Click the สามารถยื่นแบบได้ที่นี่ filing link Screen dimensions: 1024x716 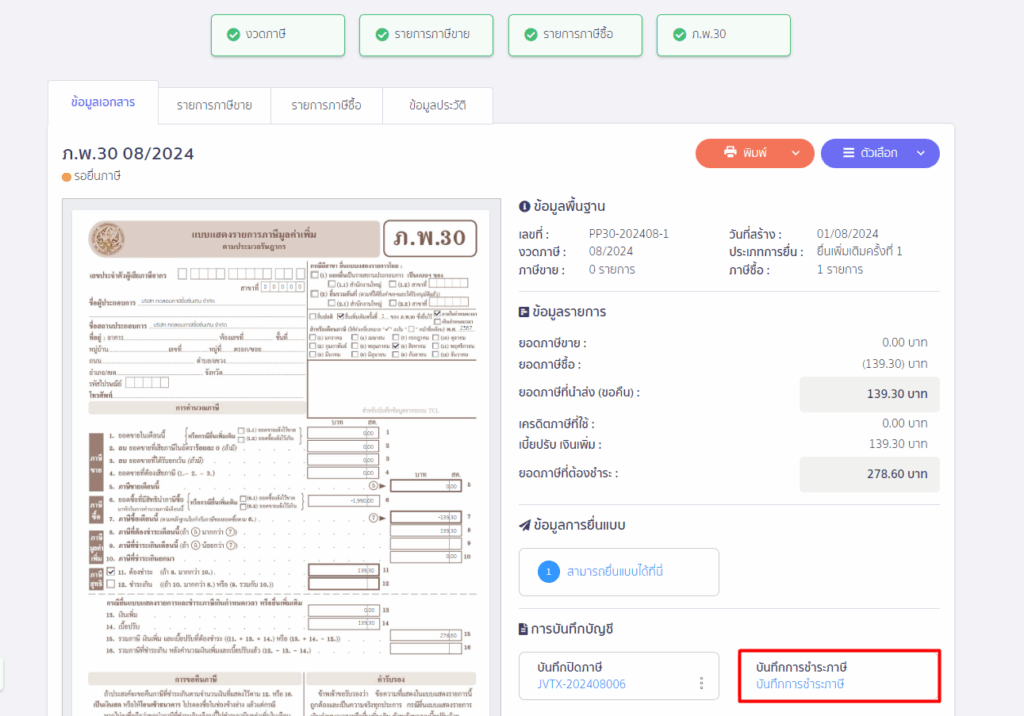615,572
